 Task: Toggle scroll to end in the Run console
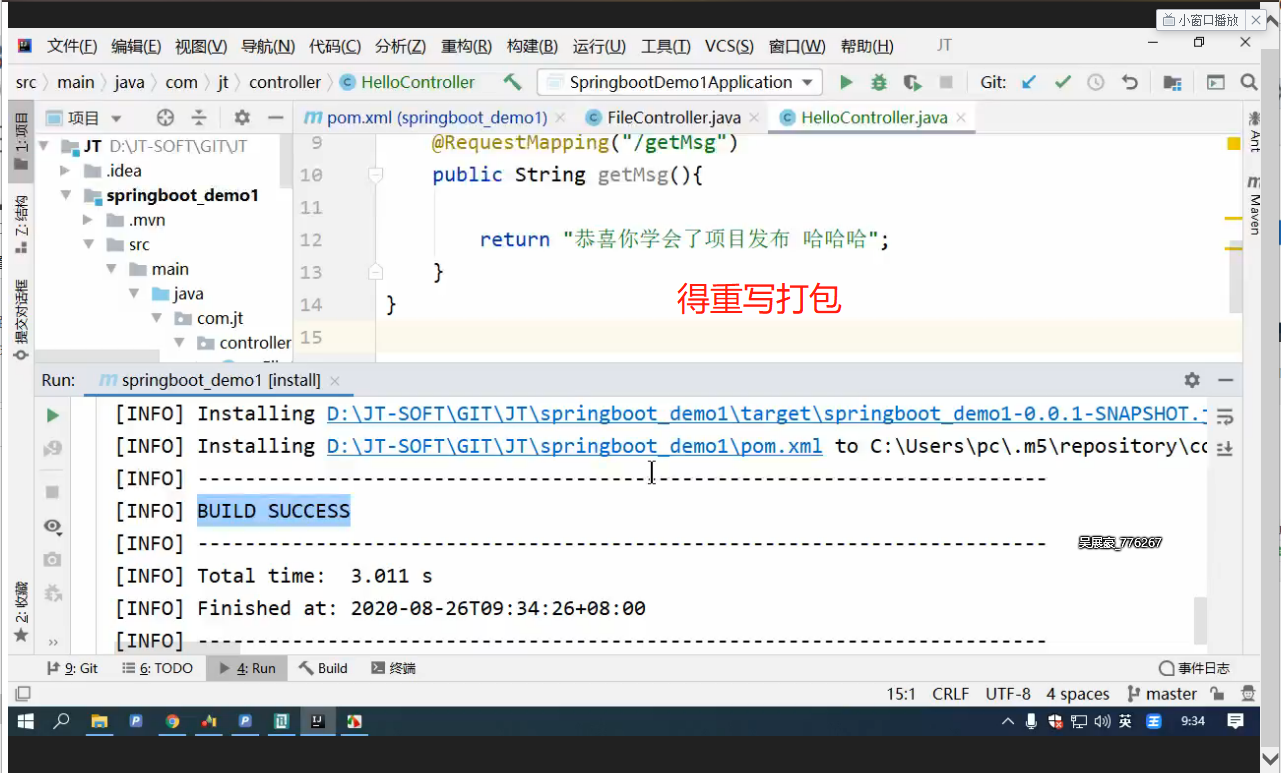pos(1225,447)
